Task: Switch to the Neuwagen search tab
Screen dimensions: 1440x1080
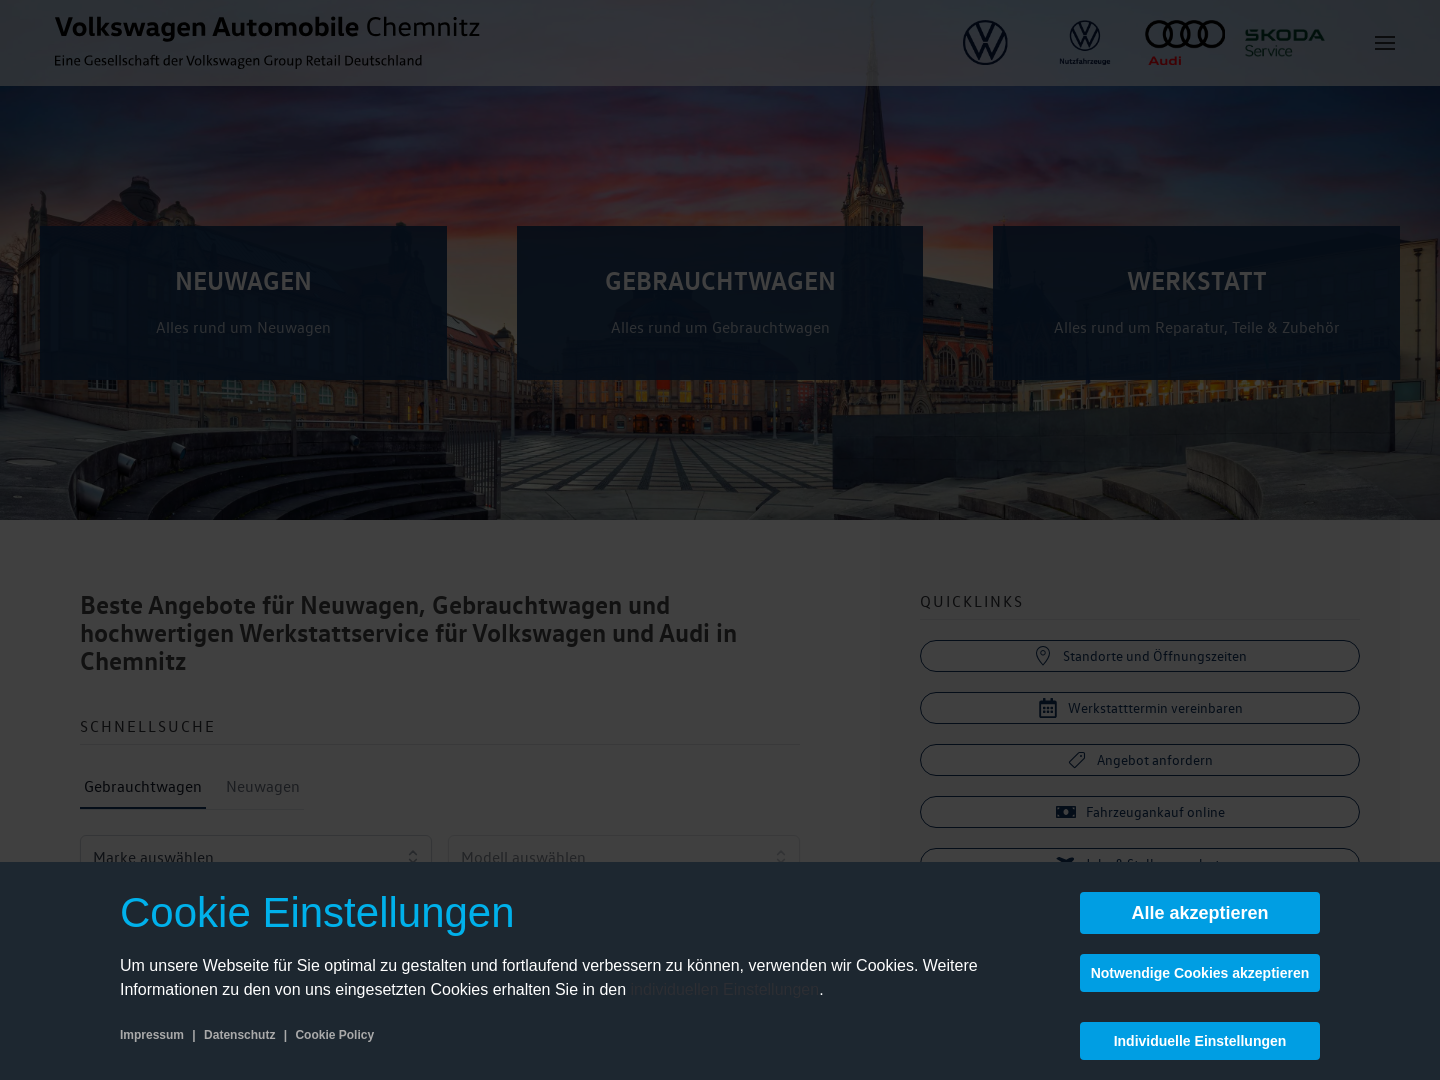Action: [263, 787]
